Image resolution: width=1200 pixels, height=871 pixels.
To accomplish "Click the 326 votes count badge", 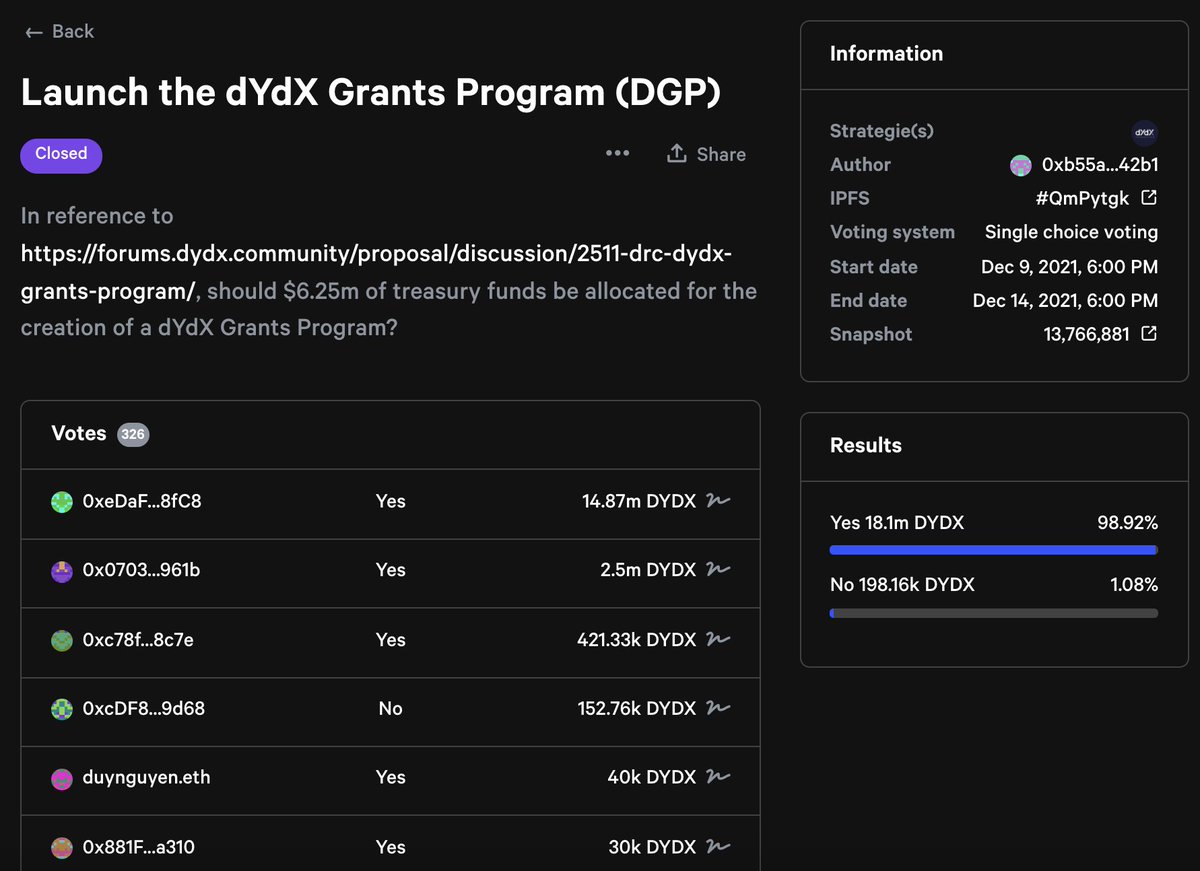I will pos(133,434).
